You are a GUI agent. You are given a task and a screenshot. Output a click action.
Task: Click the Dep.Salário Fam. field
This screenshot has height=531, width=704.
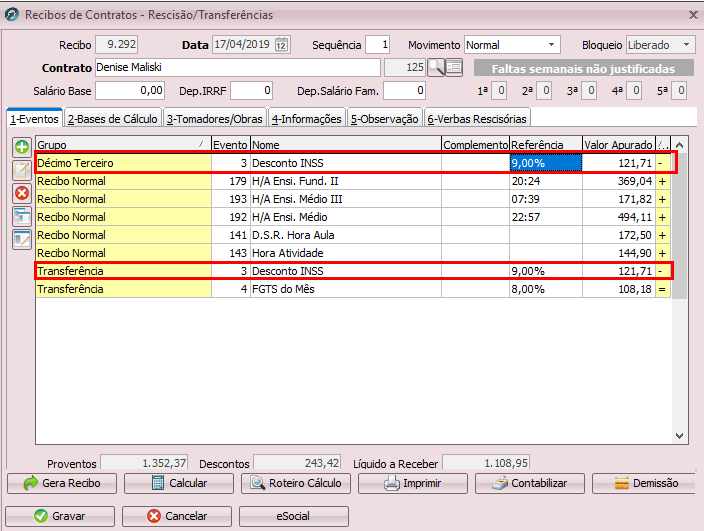point(404,91)
